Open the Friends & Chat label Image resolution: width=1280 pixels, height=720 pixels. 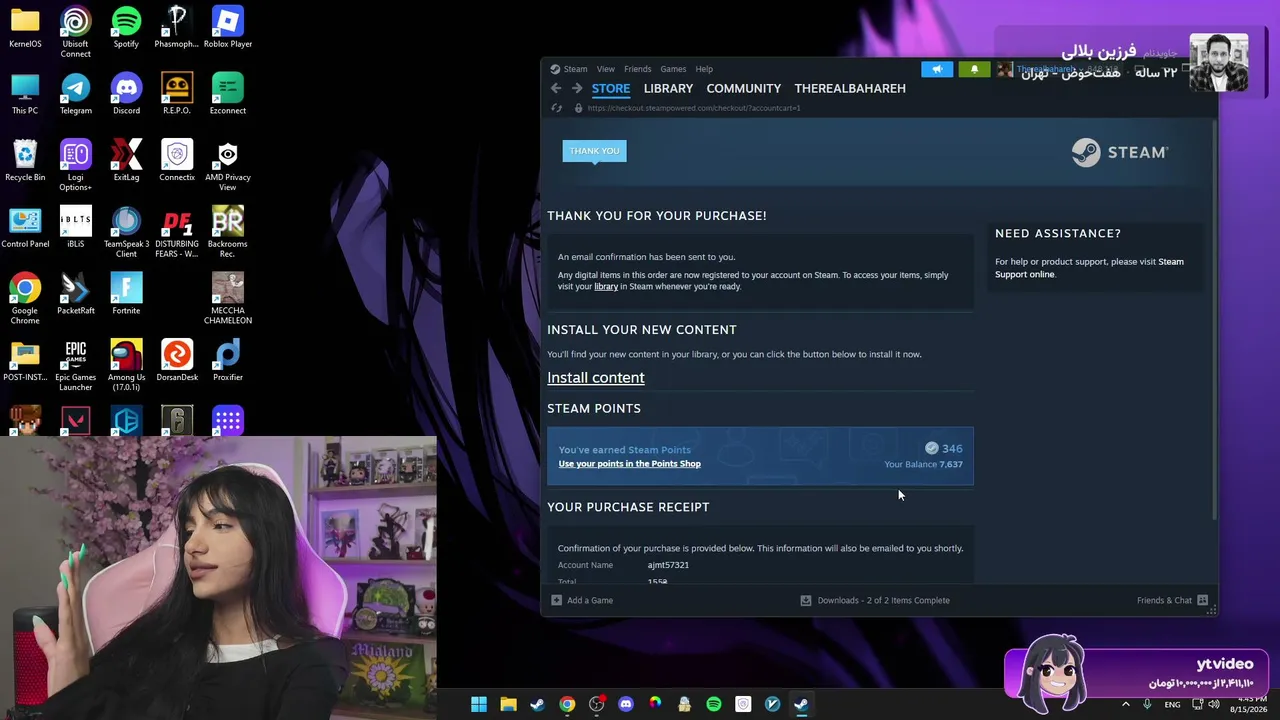[x=1164, y=600]
